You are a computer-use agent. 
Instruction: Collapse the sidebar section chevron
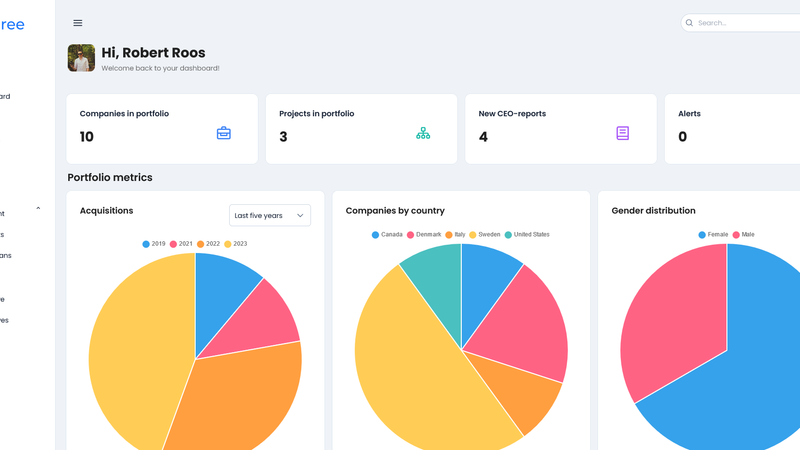38,209
